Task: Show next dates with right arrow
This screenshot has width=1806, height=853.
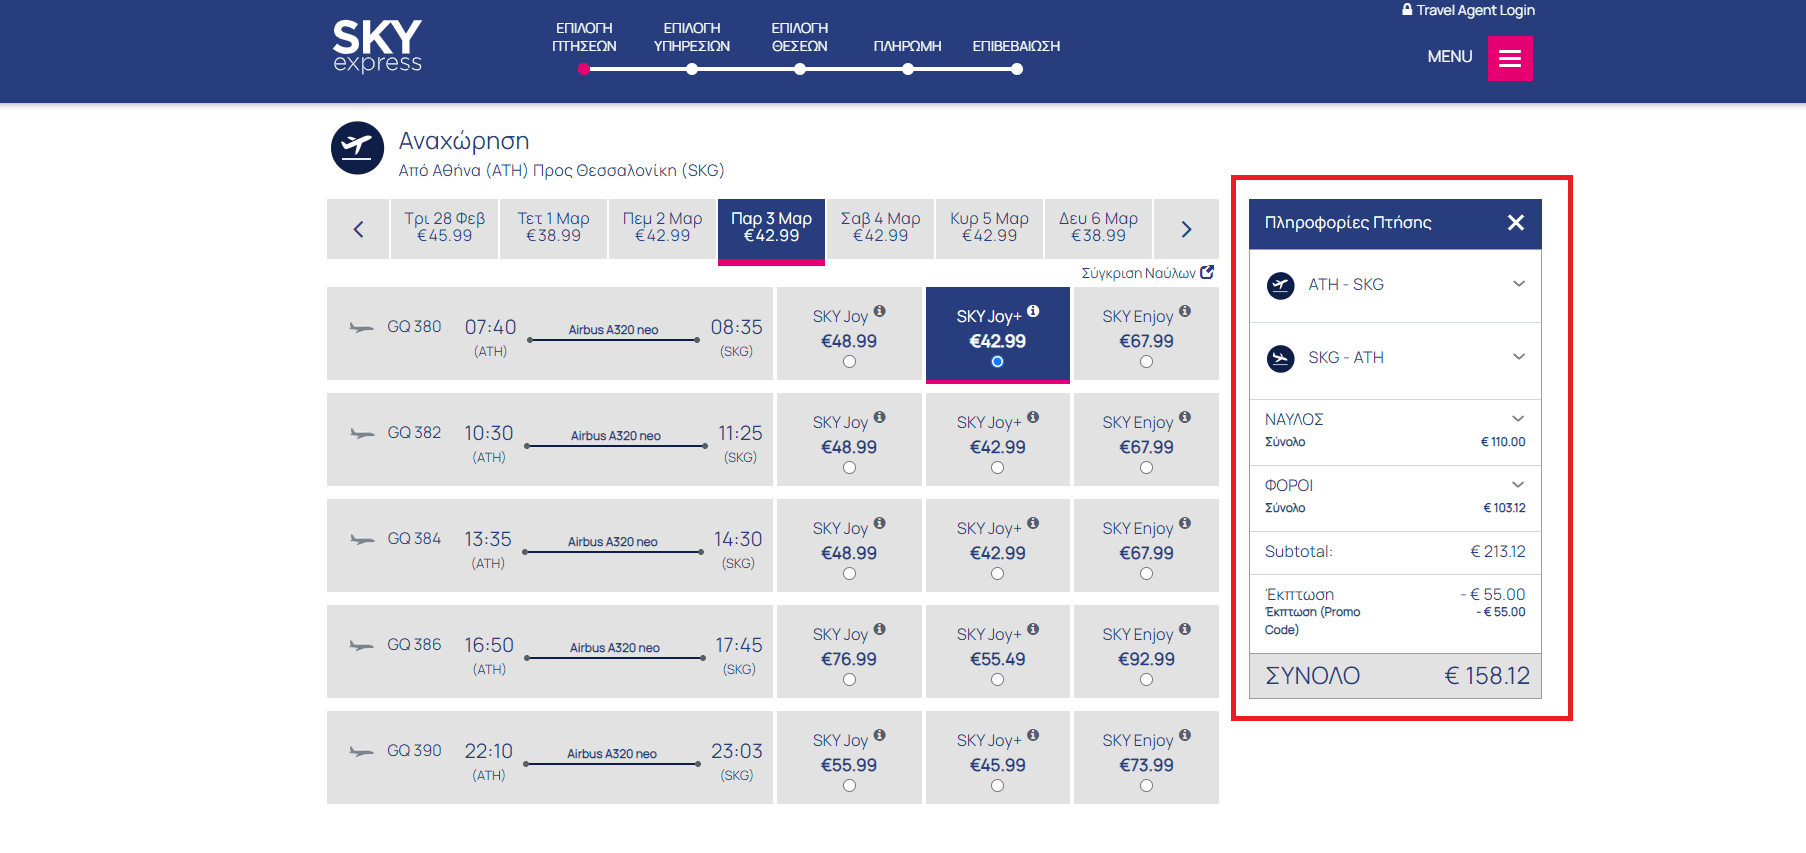Action: tap(1187, 229)
